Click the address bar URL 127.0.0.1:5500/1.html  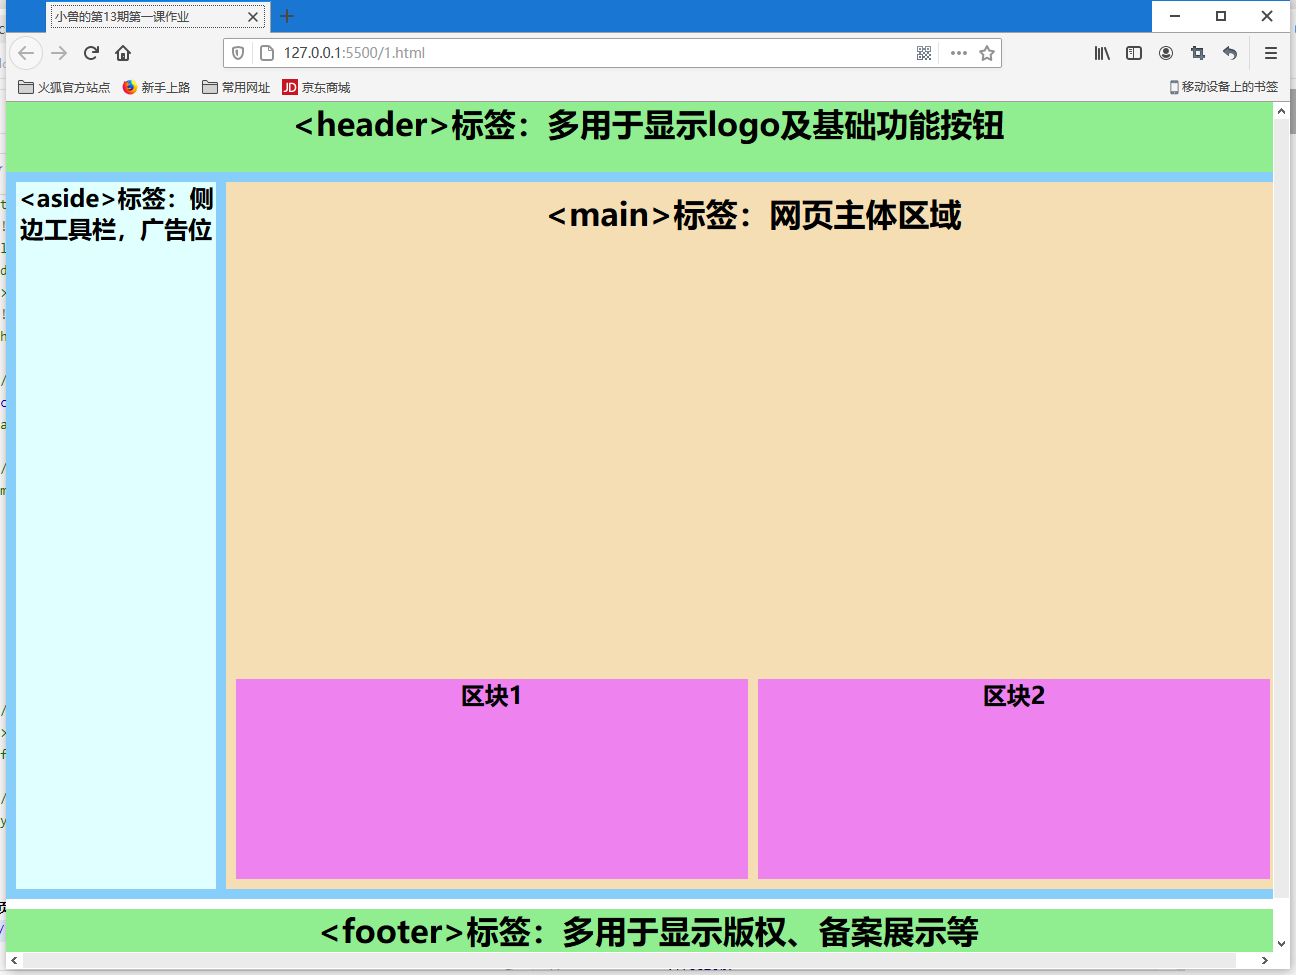(x=354, y=53)
